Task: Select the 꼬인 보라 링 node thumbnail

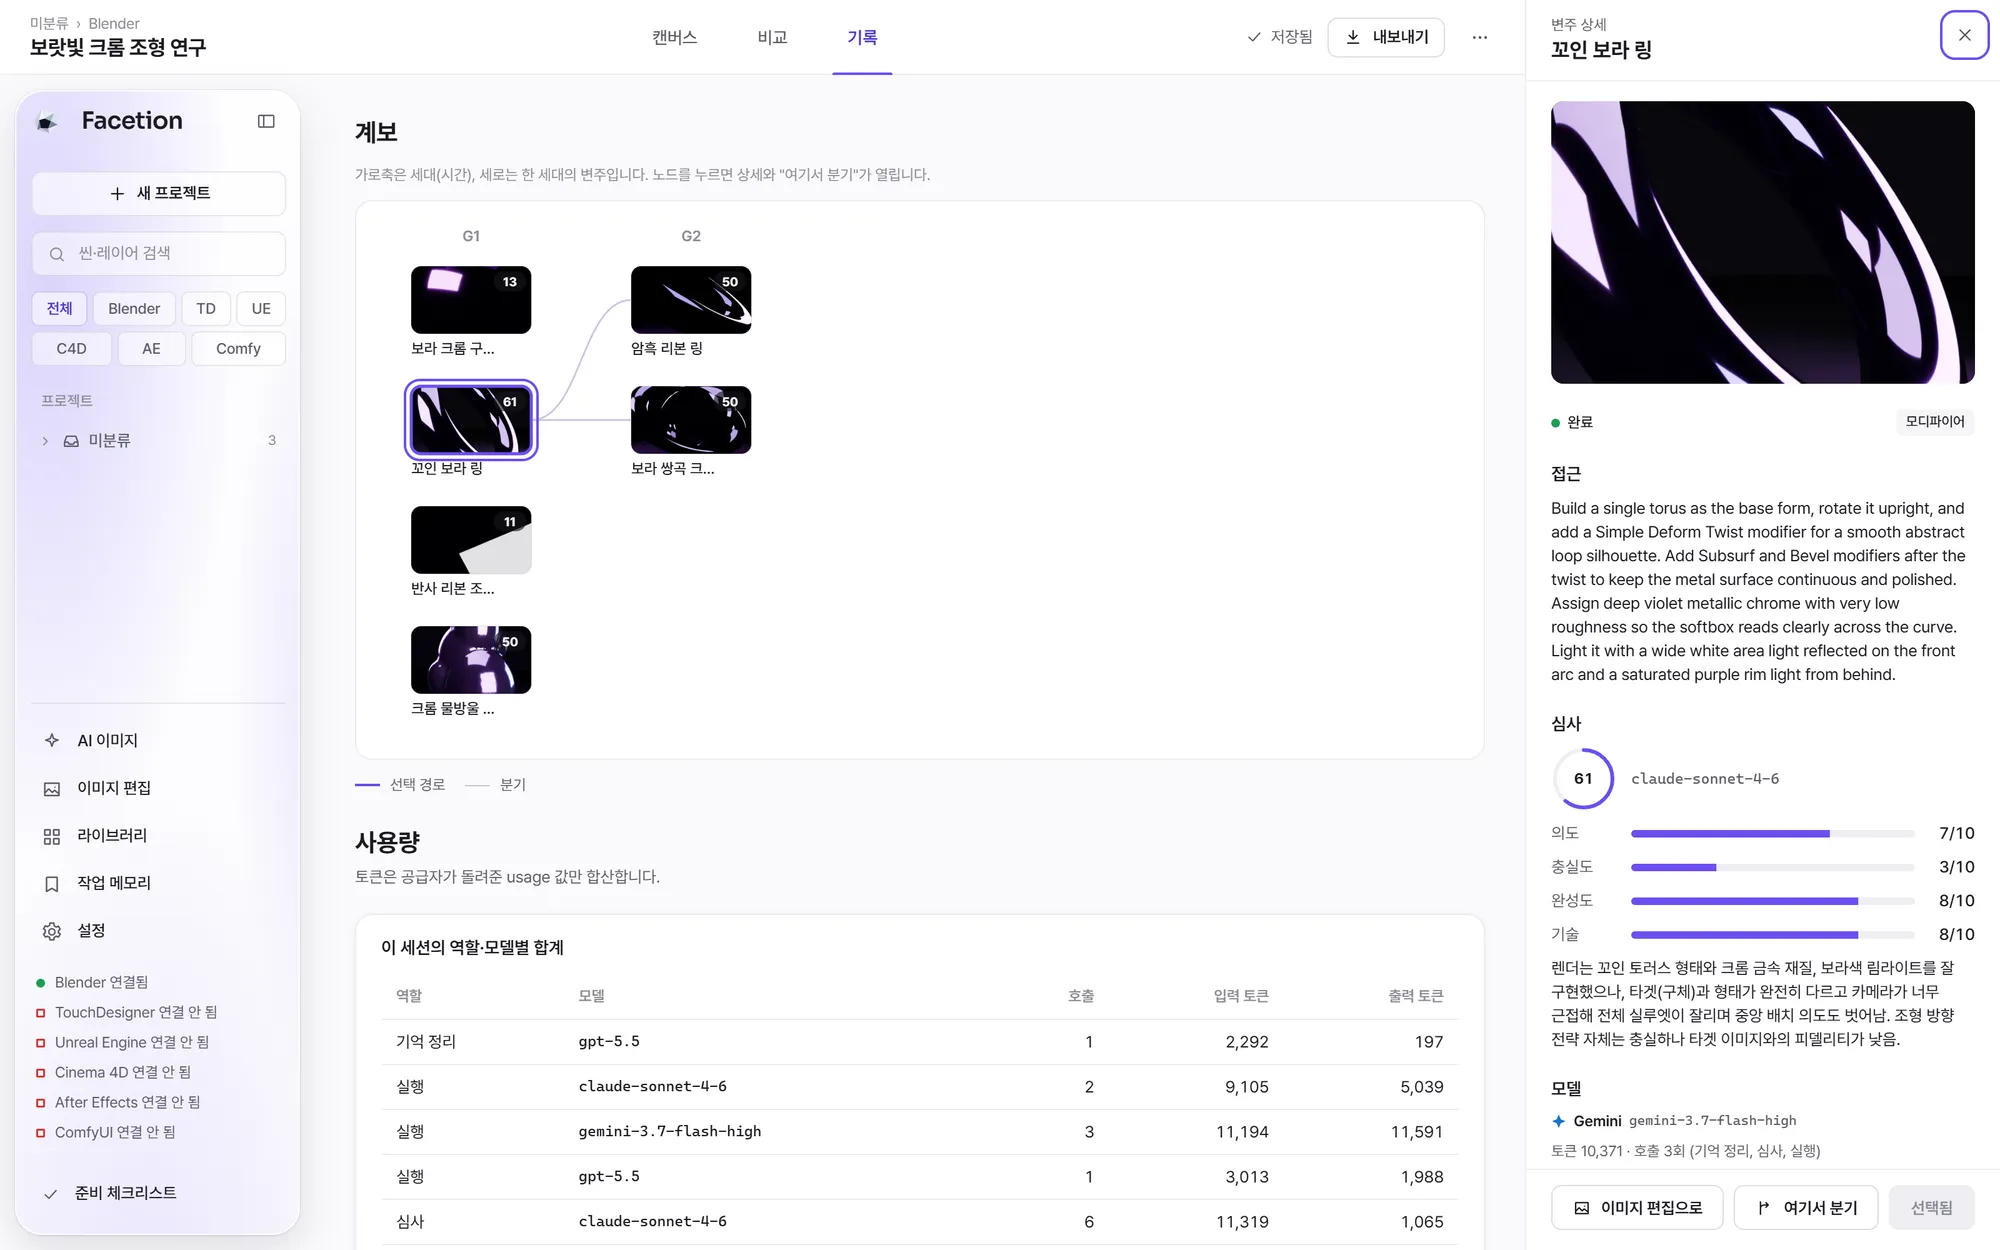Action: (x=471, y=419)
